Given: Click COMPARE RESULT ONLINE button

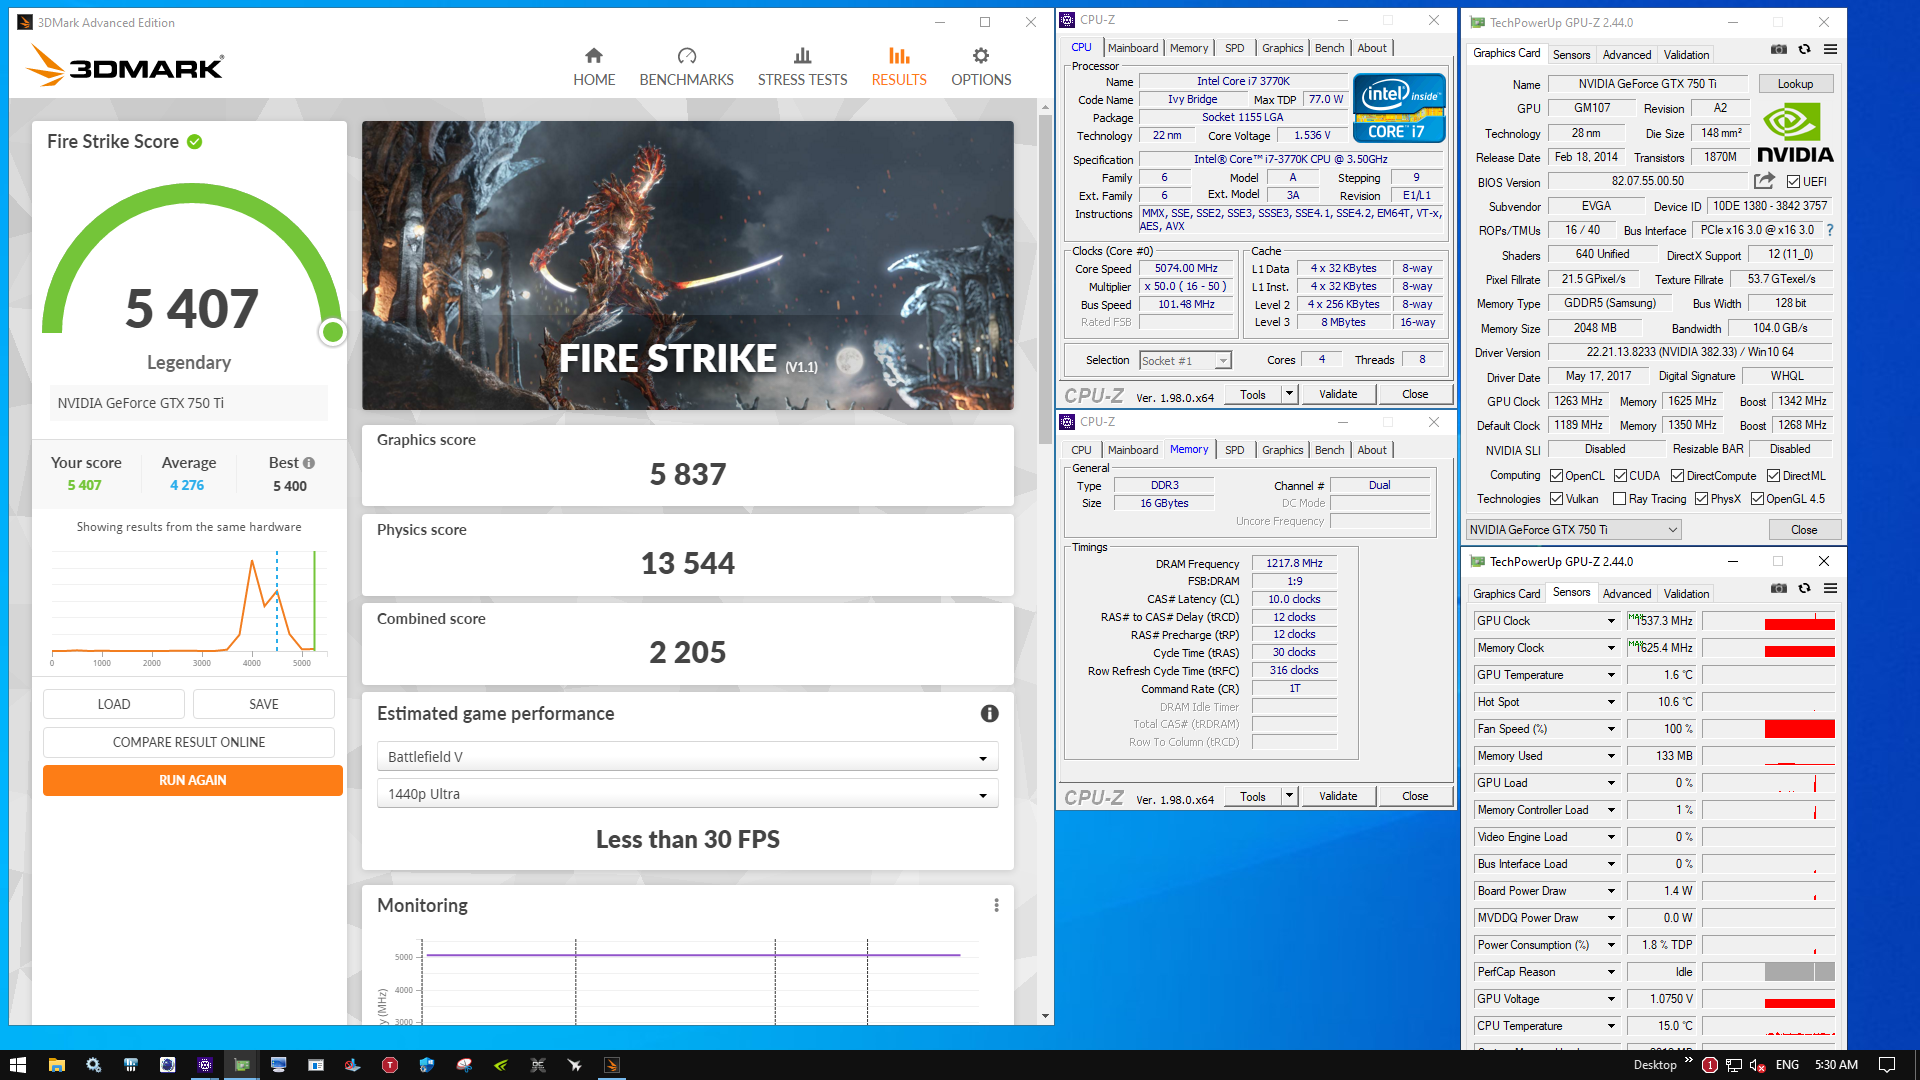Looking at the screenshot, I should pyautogui.click(x=189, y=742).
